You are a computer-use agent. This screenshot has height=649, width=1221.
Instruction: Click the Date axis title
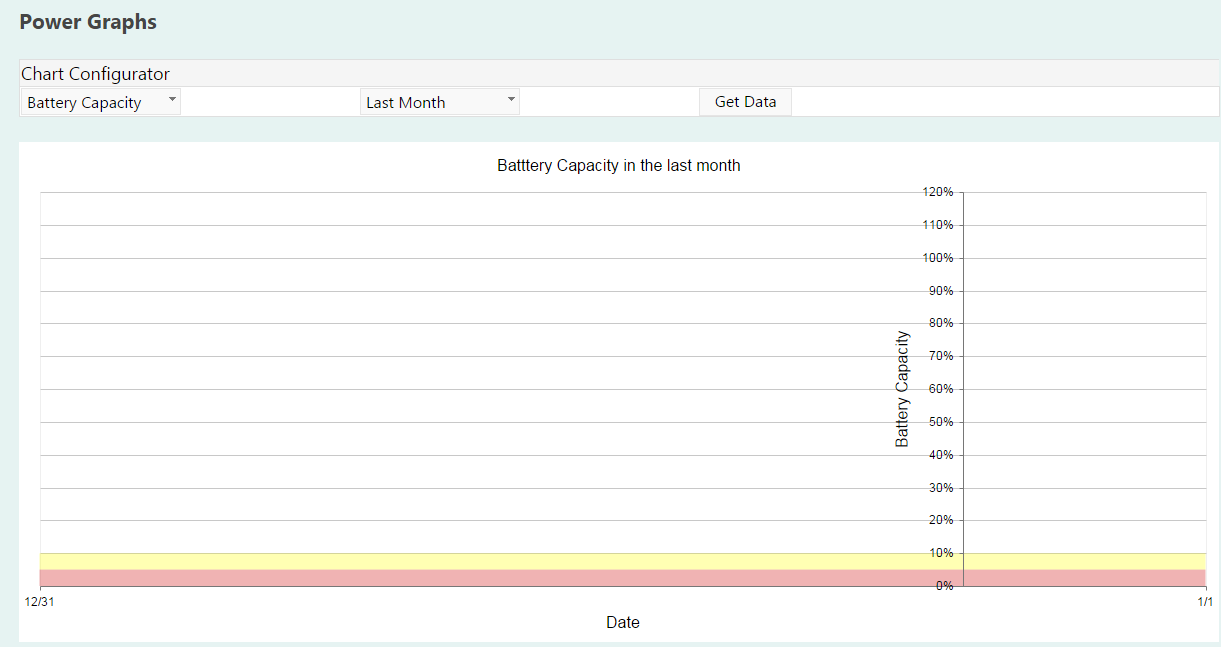coord(622,622)
